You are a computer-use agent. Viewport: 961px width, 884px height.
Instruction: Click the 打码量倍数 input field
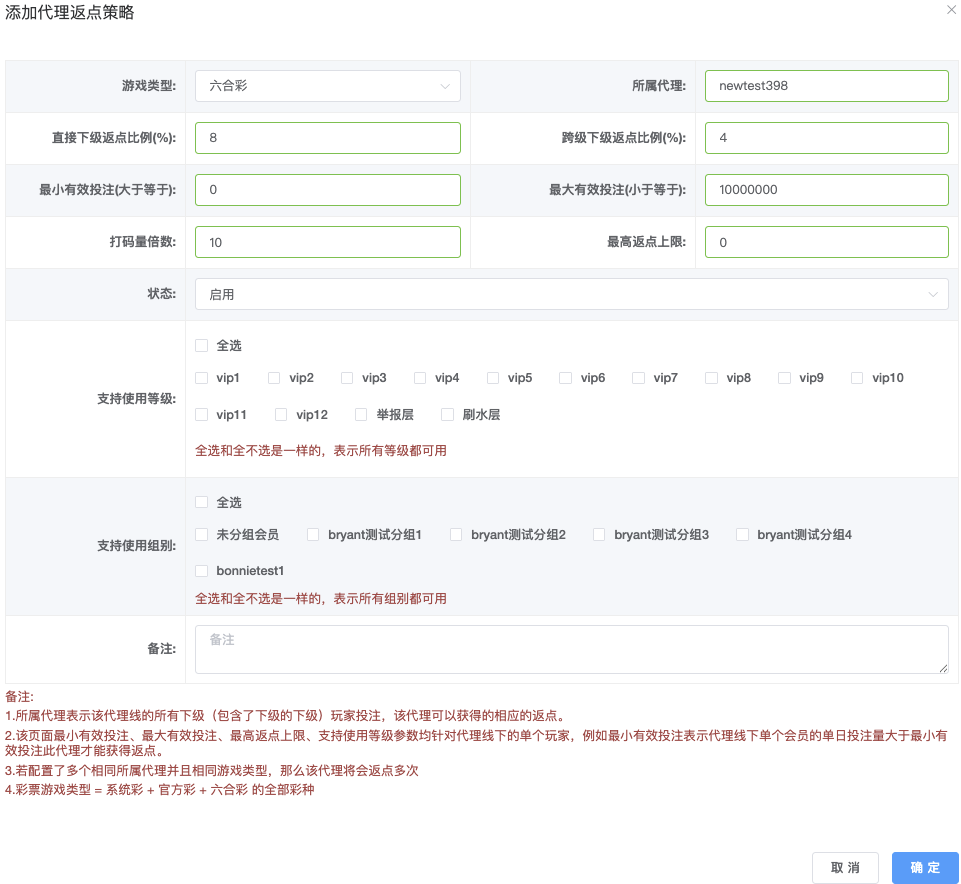click(x=327, y=242)
